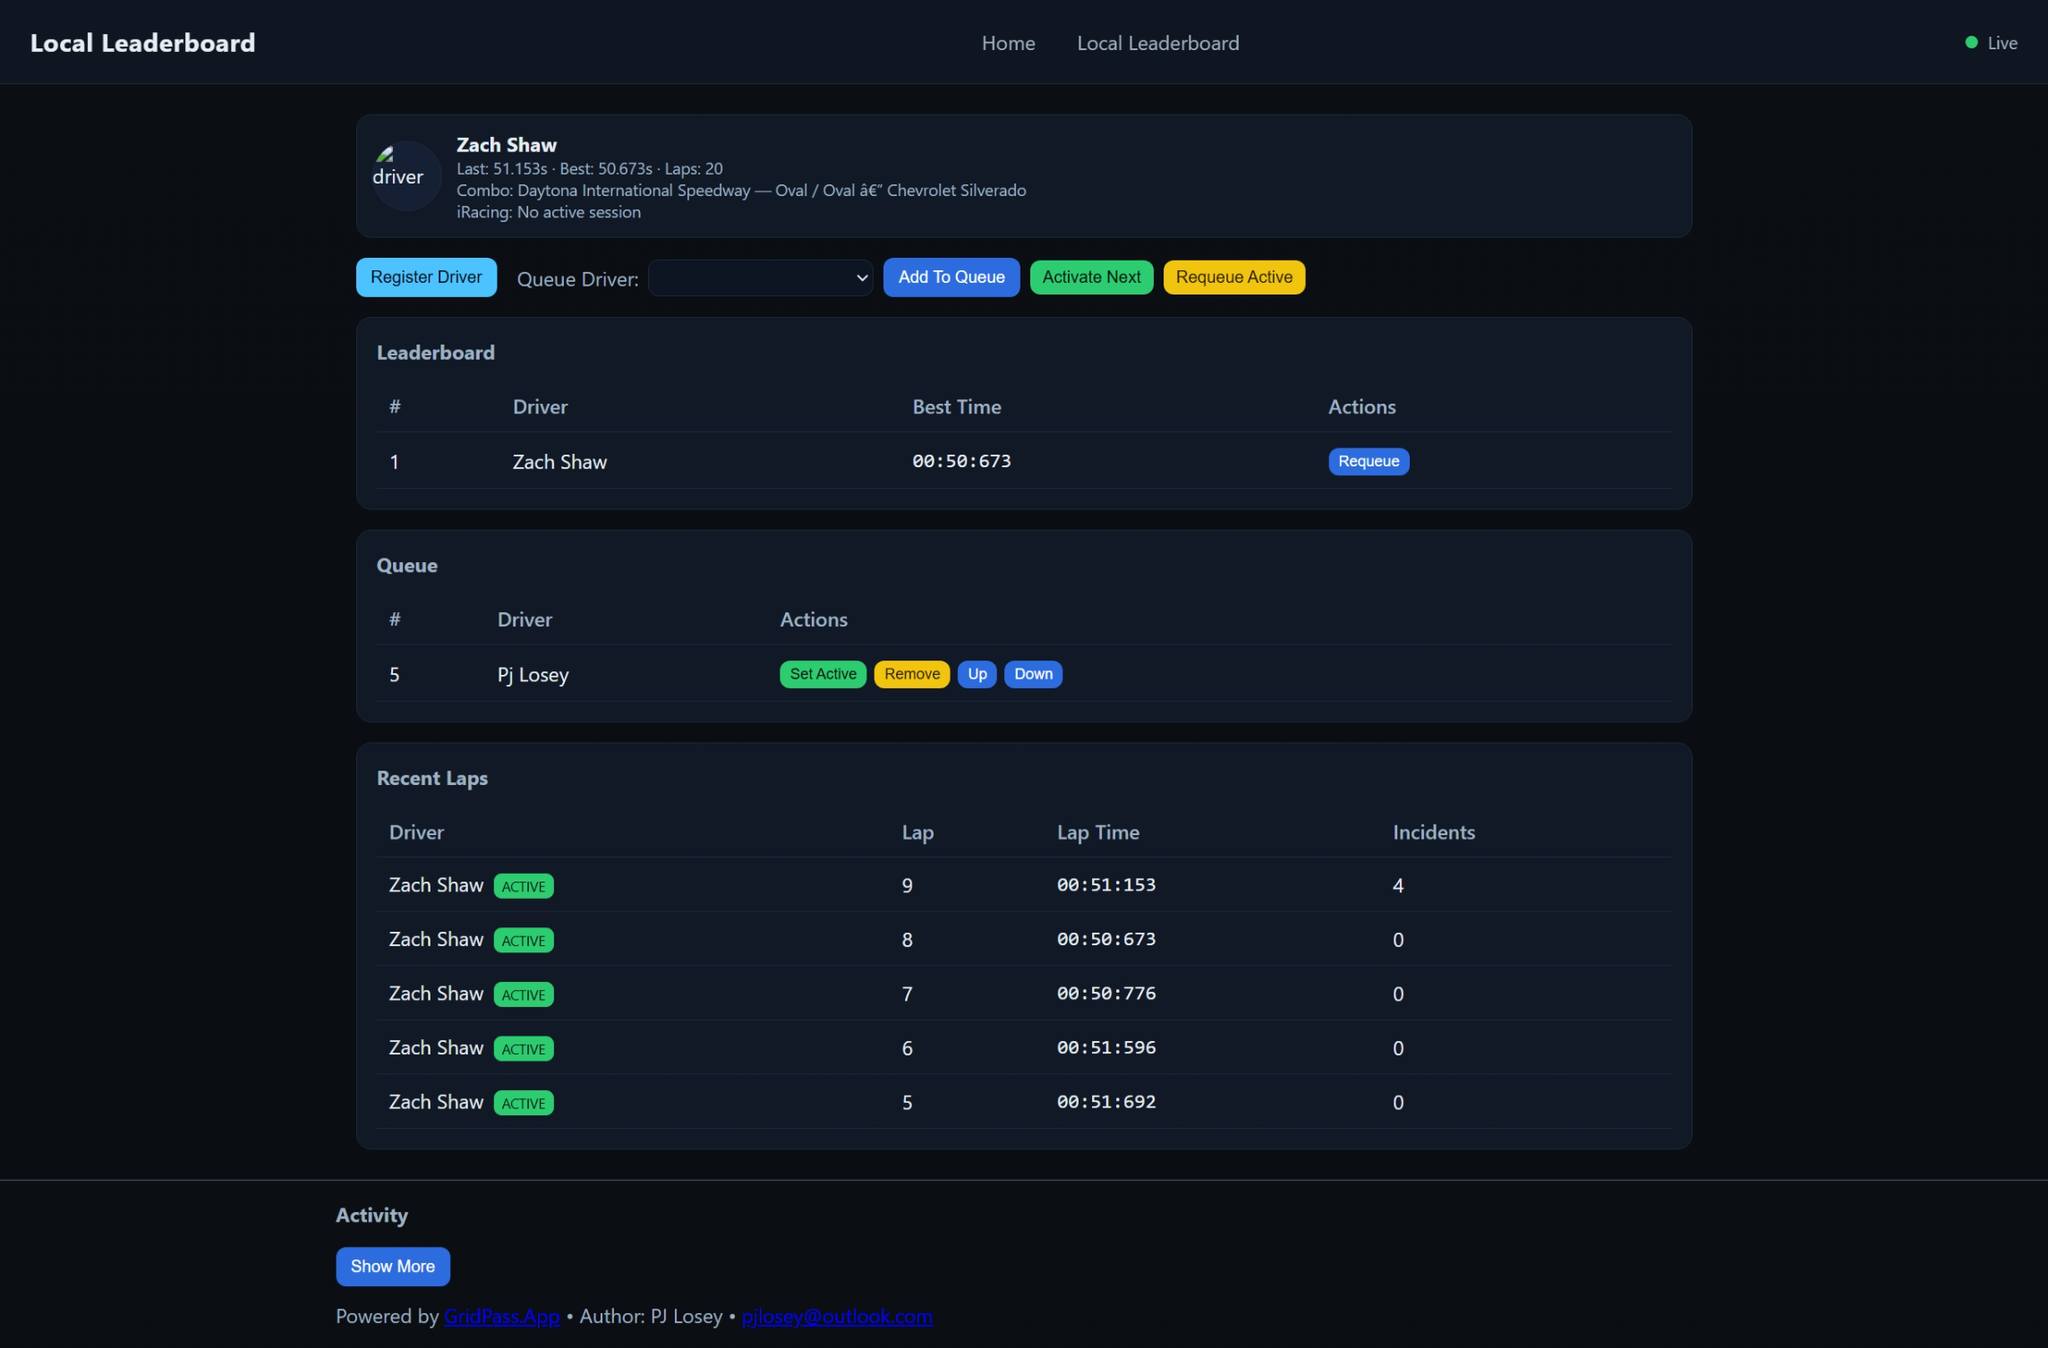Screen dimensions: 2048x1348
Task: Click the lap time 00:51:153
Action: (1106, 885)
